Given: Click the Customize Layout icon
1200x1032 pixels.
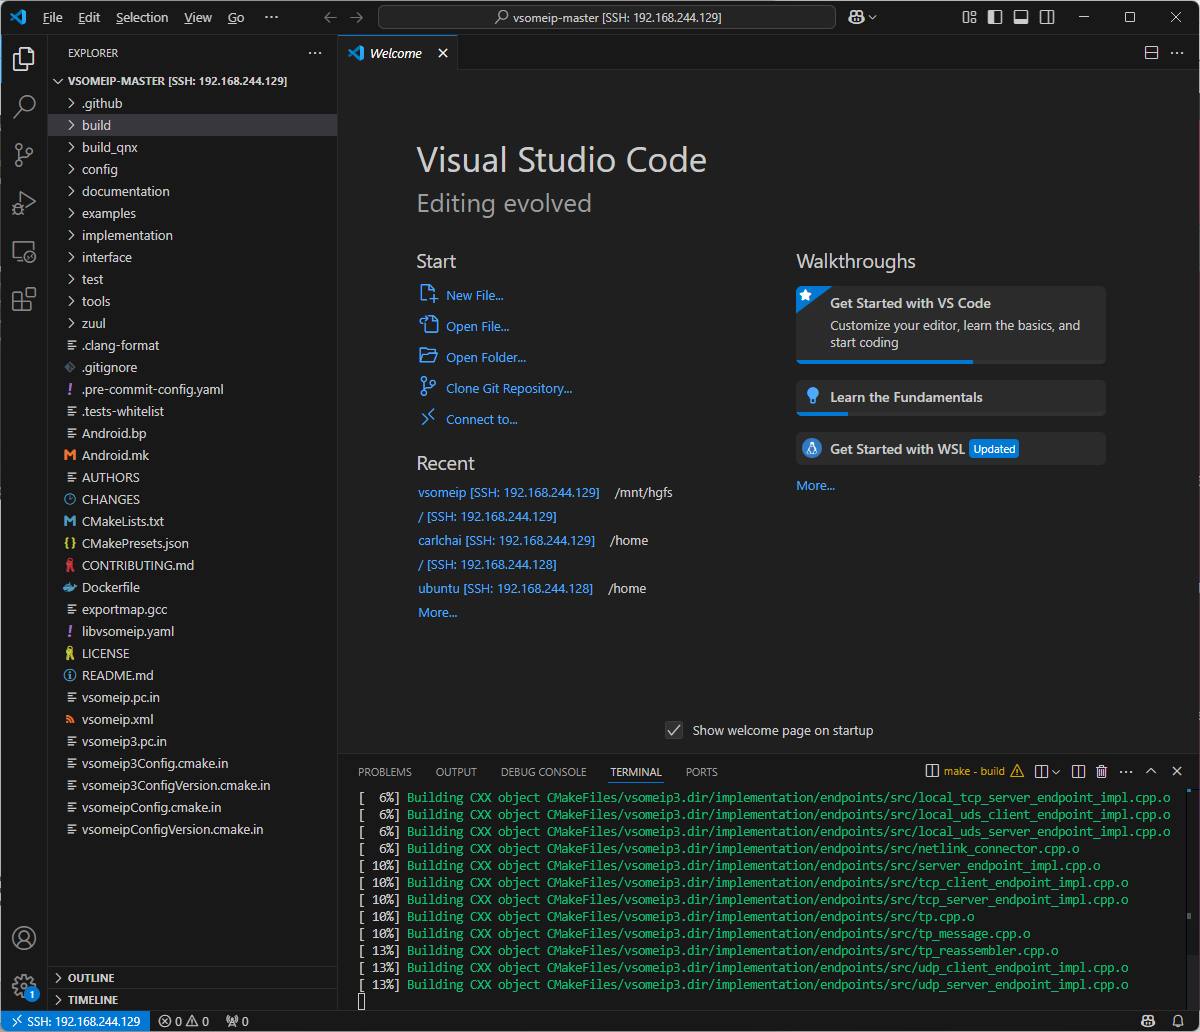Looking at the screenshot, I should (969, 17).
